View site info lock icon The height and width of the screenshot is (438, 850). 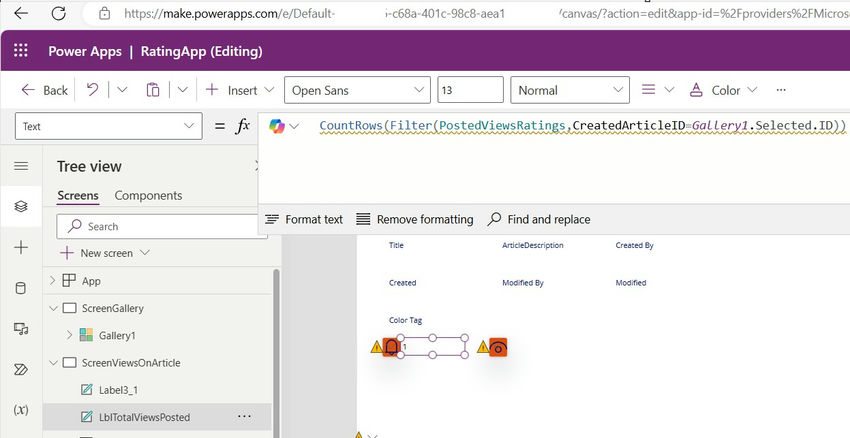[x=105, y=13]
